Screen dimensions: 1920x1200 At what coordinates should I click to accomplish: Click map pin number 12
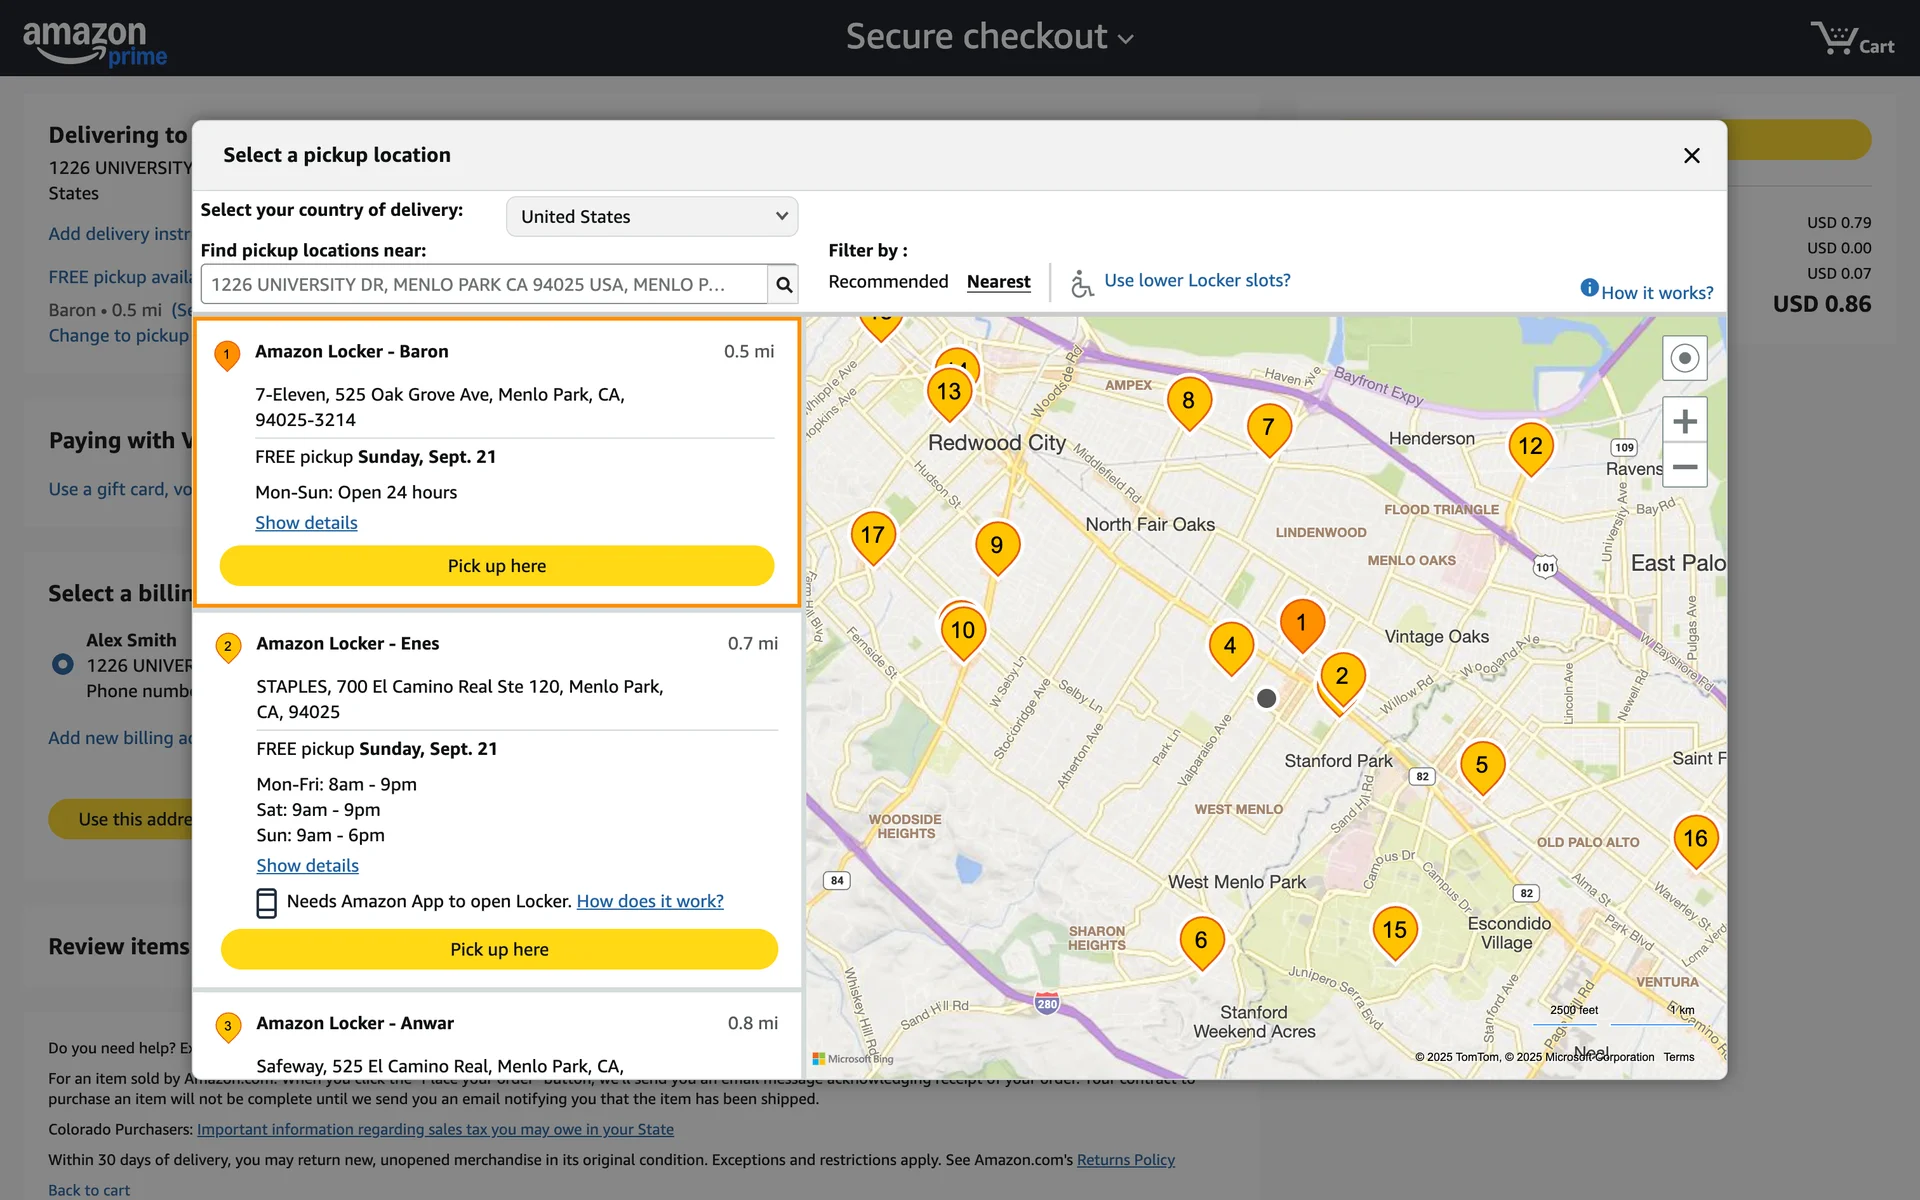[x=1530, y=446]
